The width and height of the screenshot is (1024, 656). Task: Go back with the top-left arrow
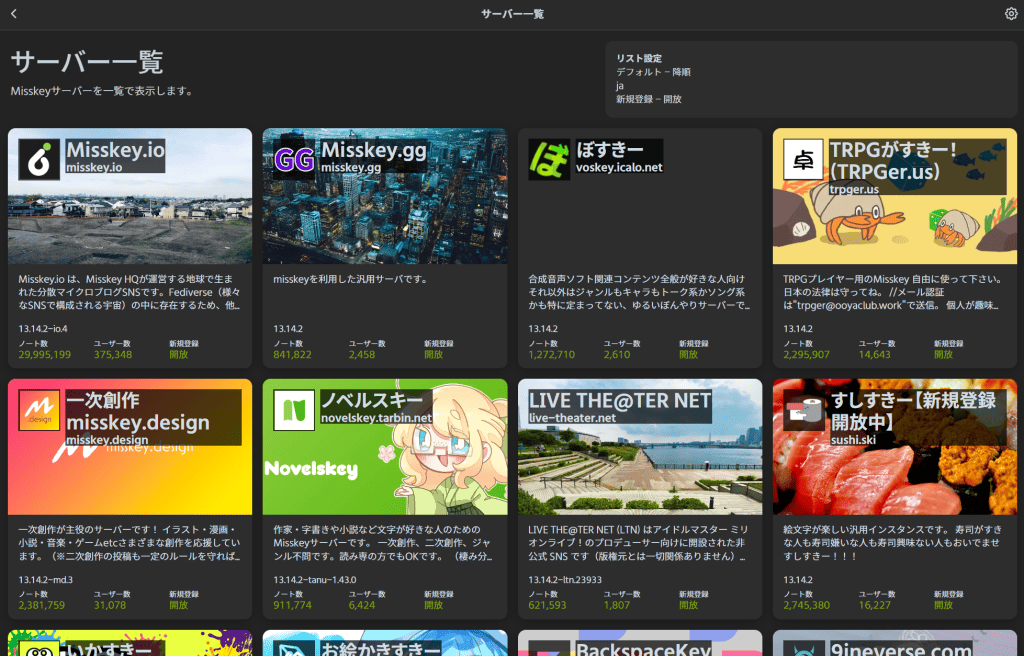coord(14,14)
